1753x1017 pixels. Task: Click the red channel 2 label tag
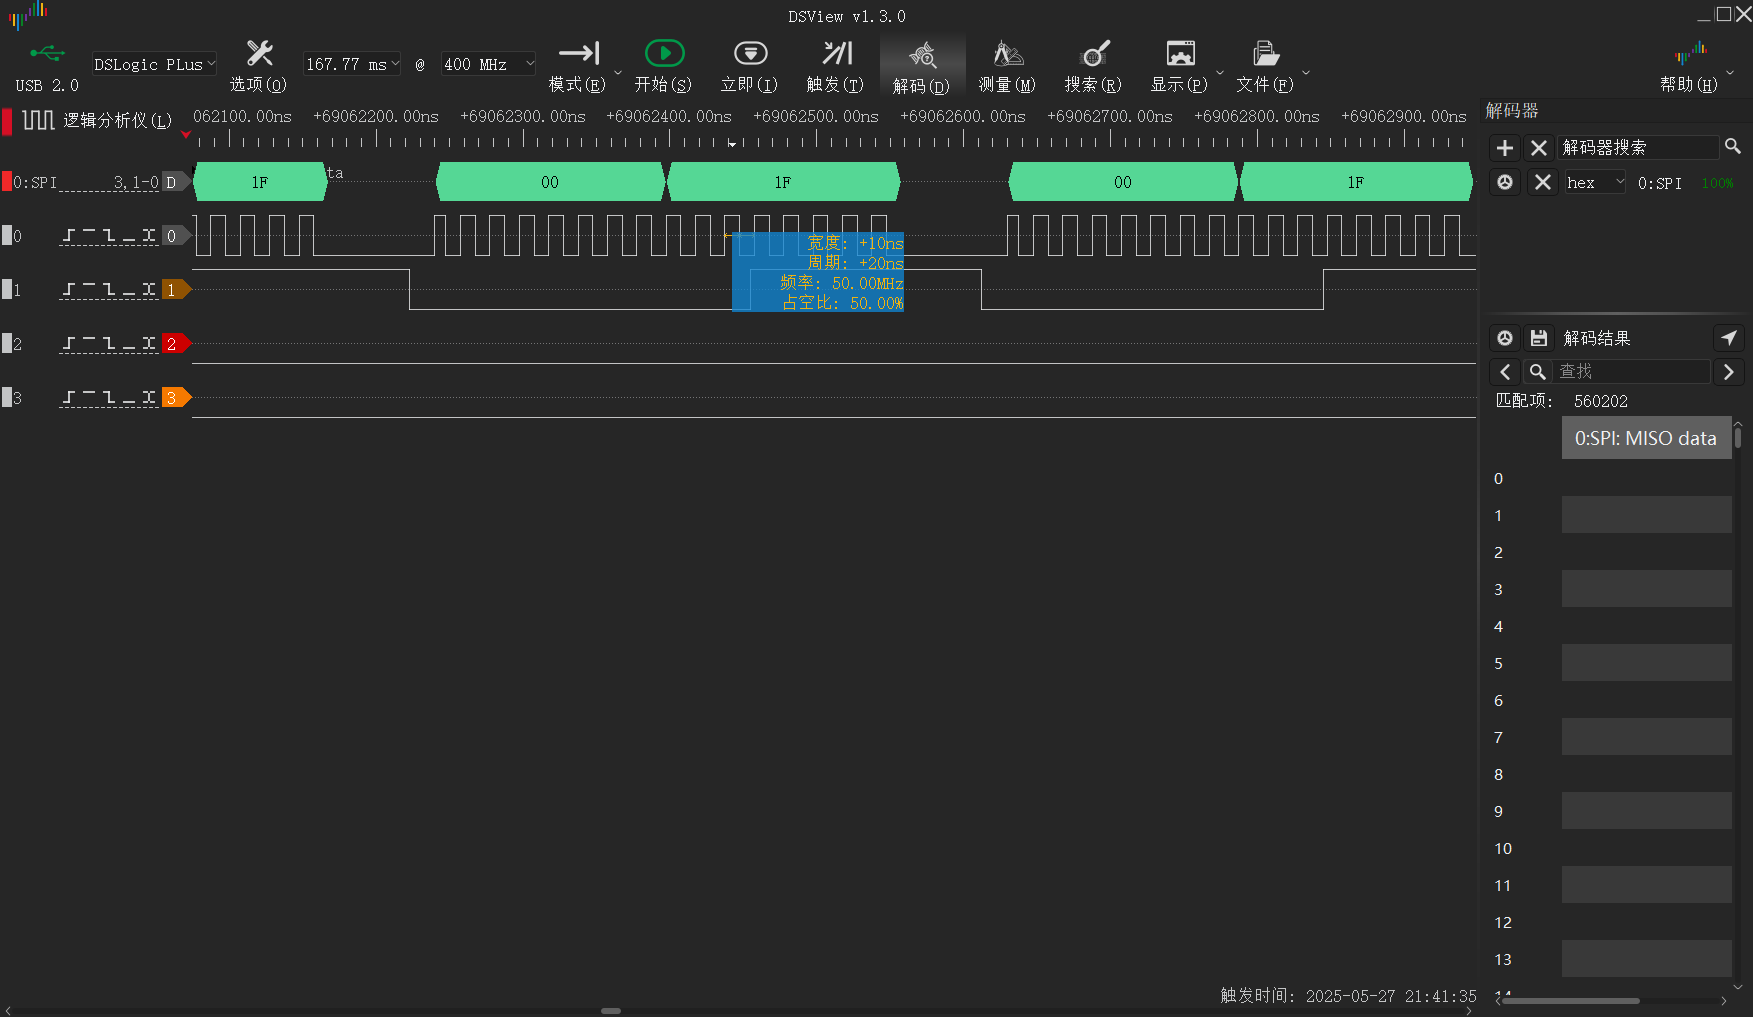[176, 344]
